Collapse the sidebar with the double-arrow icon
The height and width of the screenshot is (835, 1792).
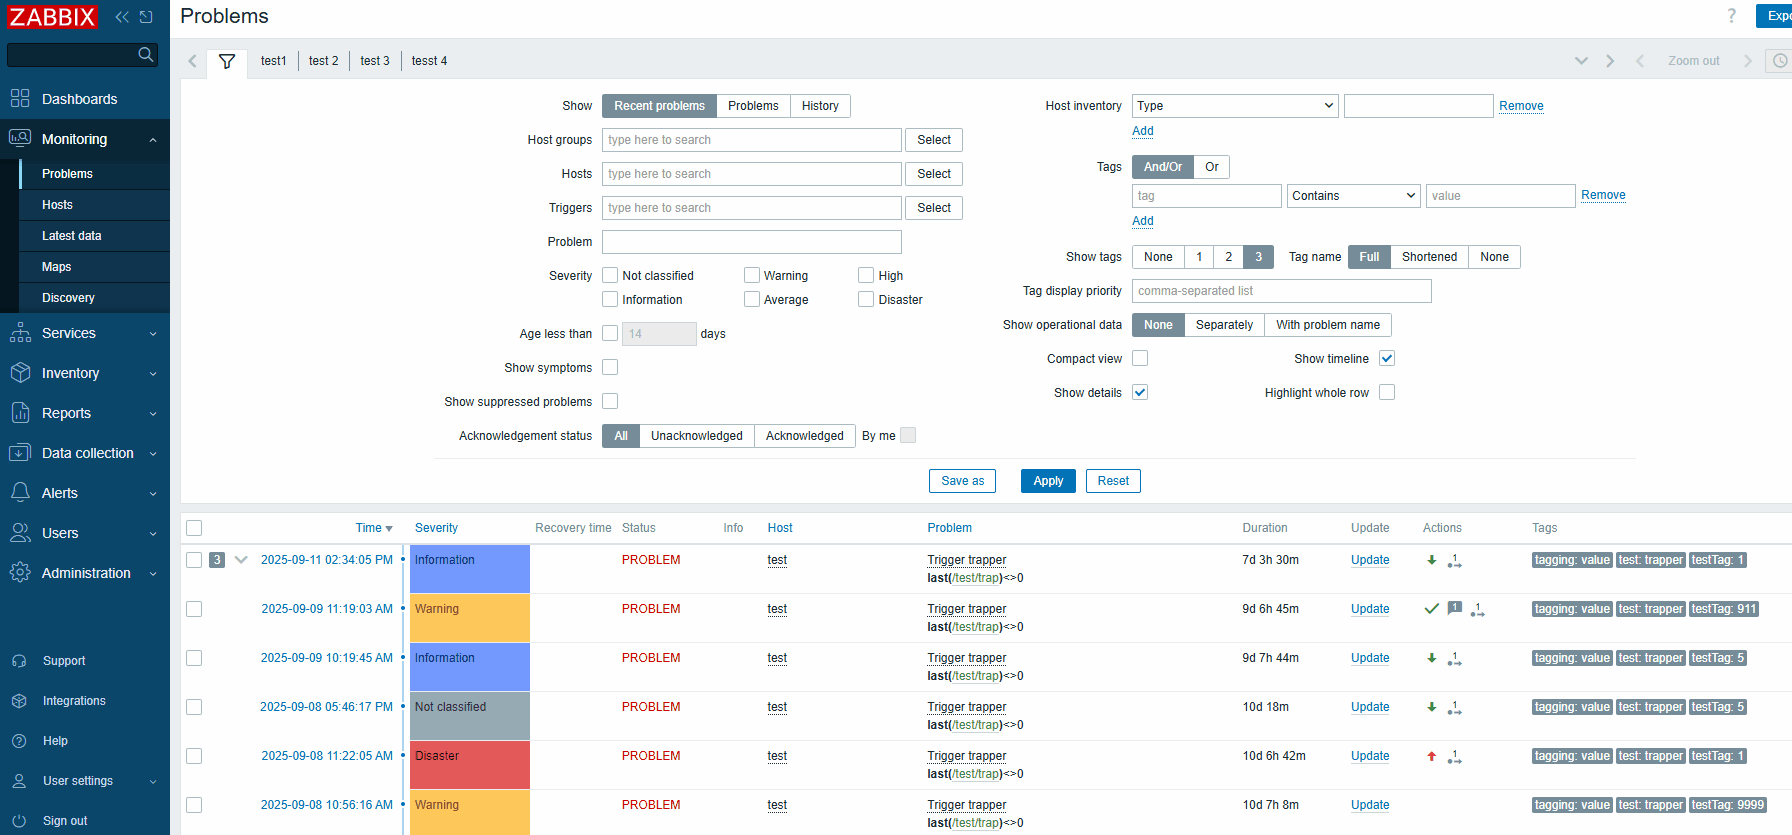coord(122,17)
